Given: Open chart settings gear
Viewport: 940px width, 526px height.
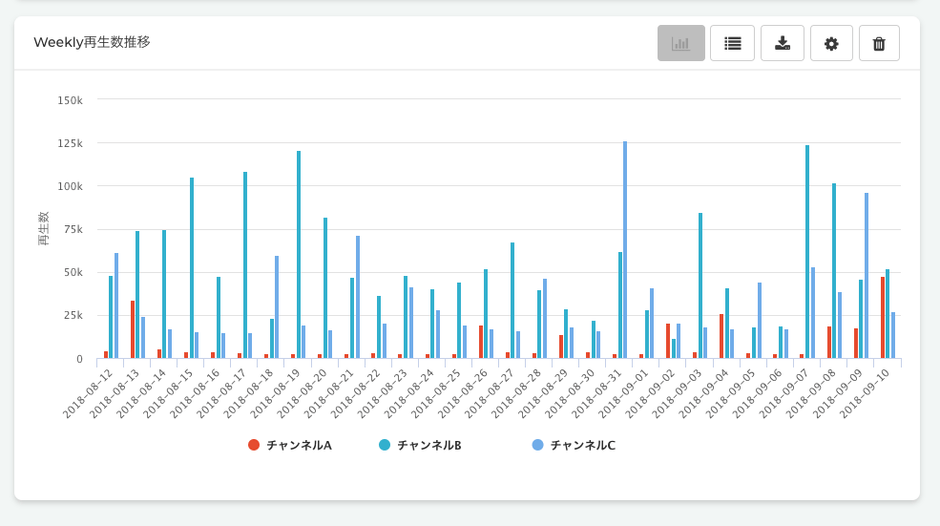Looking at the screenshot, I should [x=831, y=43].
